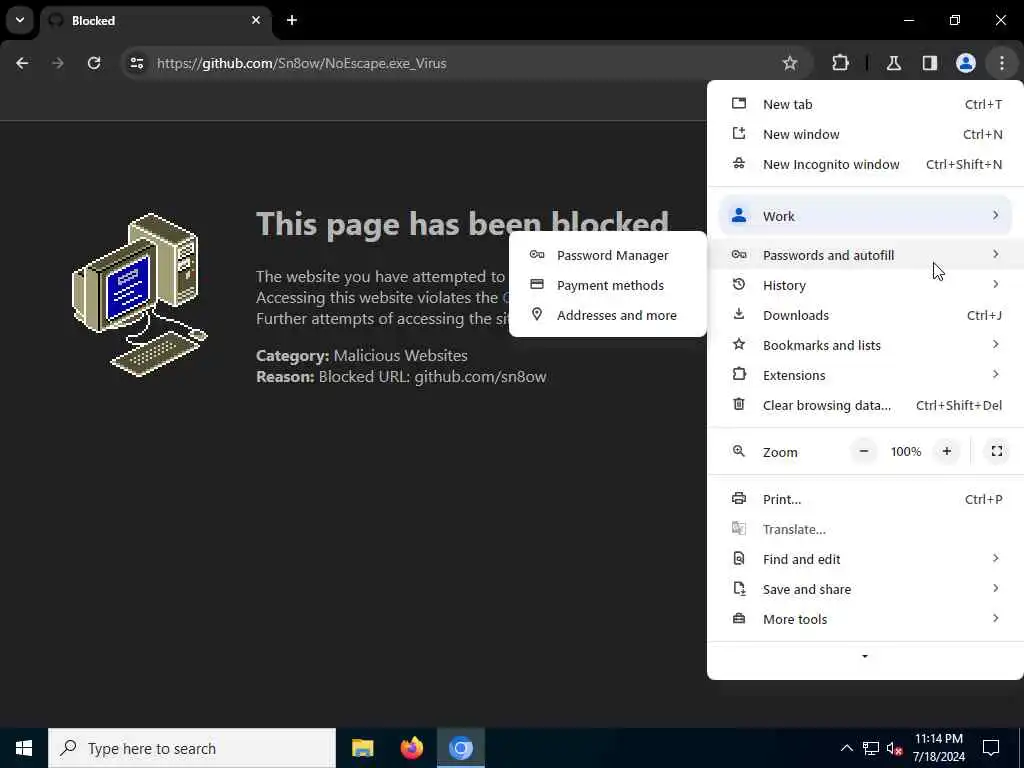Viewport: 1024px width, 768px height.
Task: Bookmark this page with the star icon
Action: coord(790,63)
